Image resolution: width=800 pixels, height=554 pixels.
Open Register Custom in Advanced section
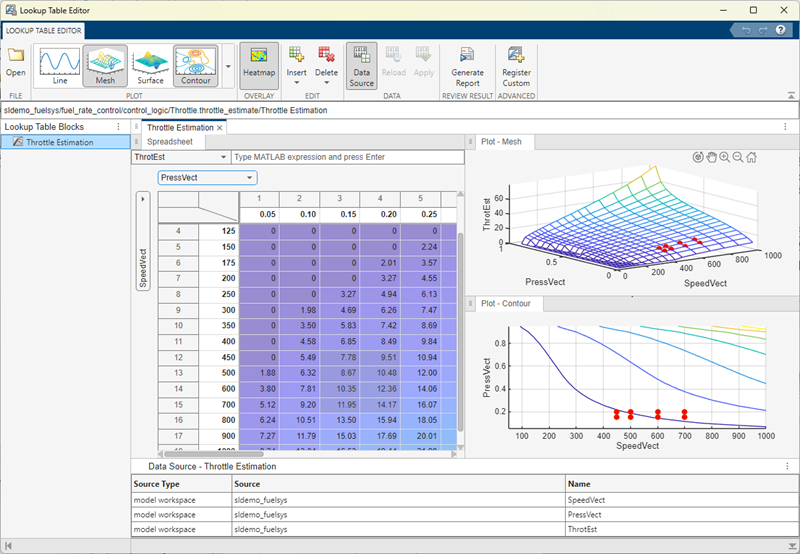[516, 65]
